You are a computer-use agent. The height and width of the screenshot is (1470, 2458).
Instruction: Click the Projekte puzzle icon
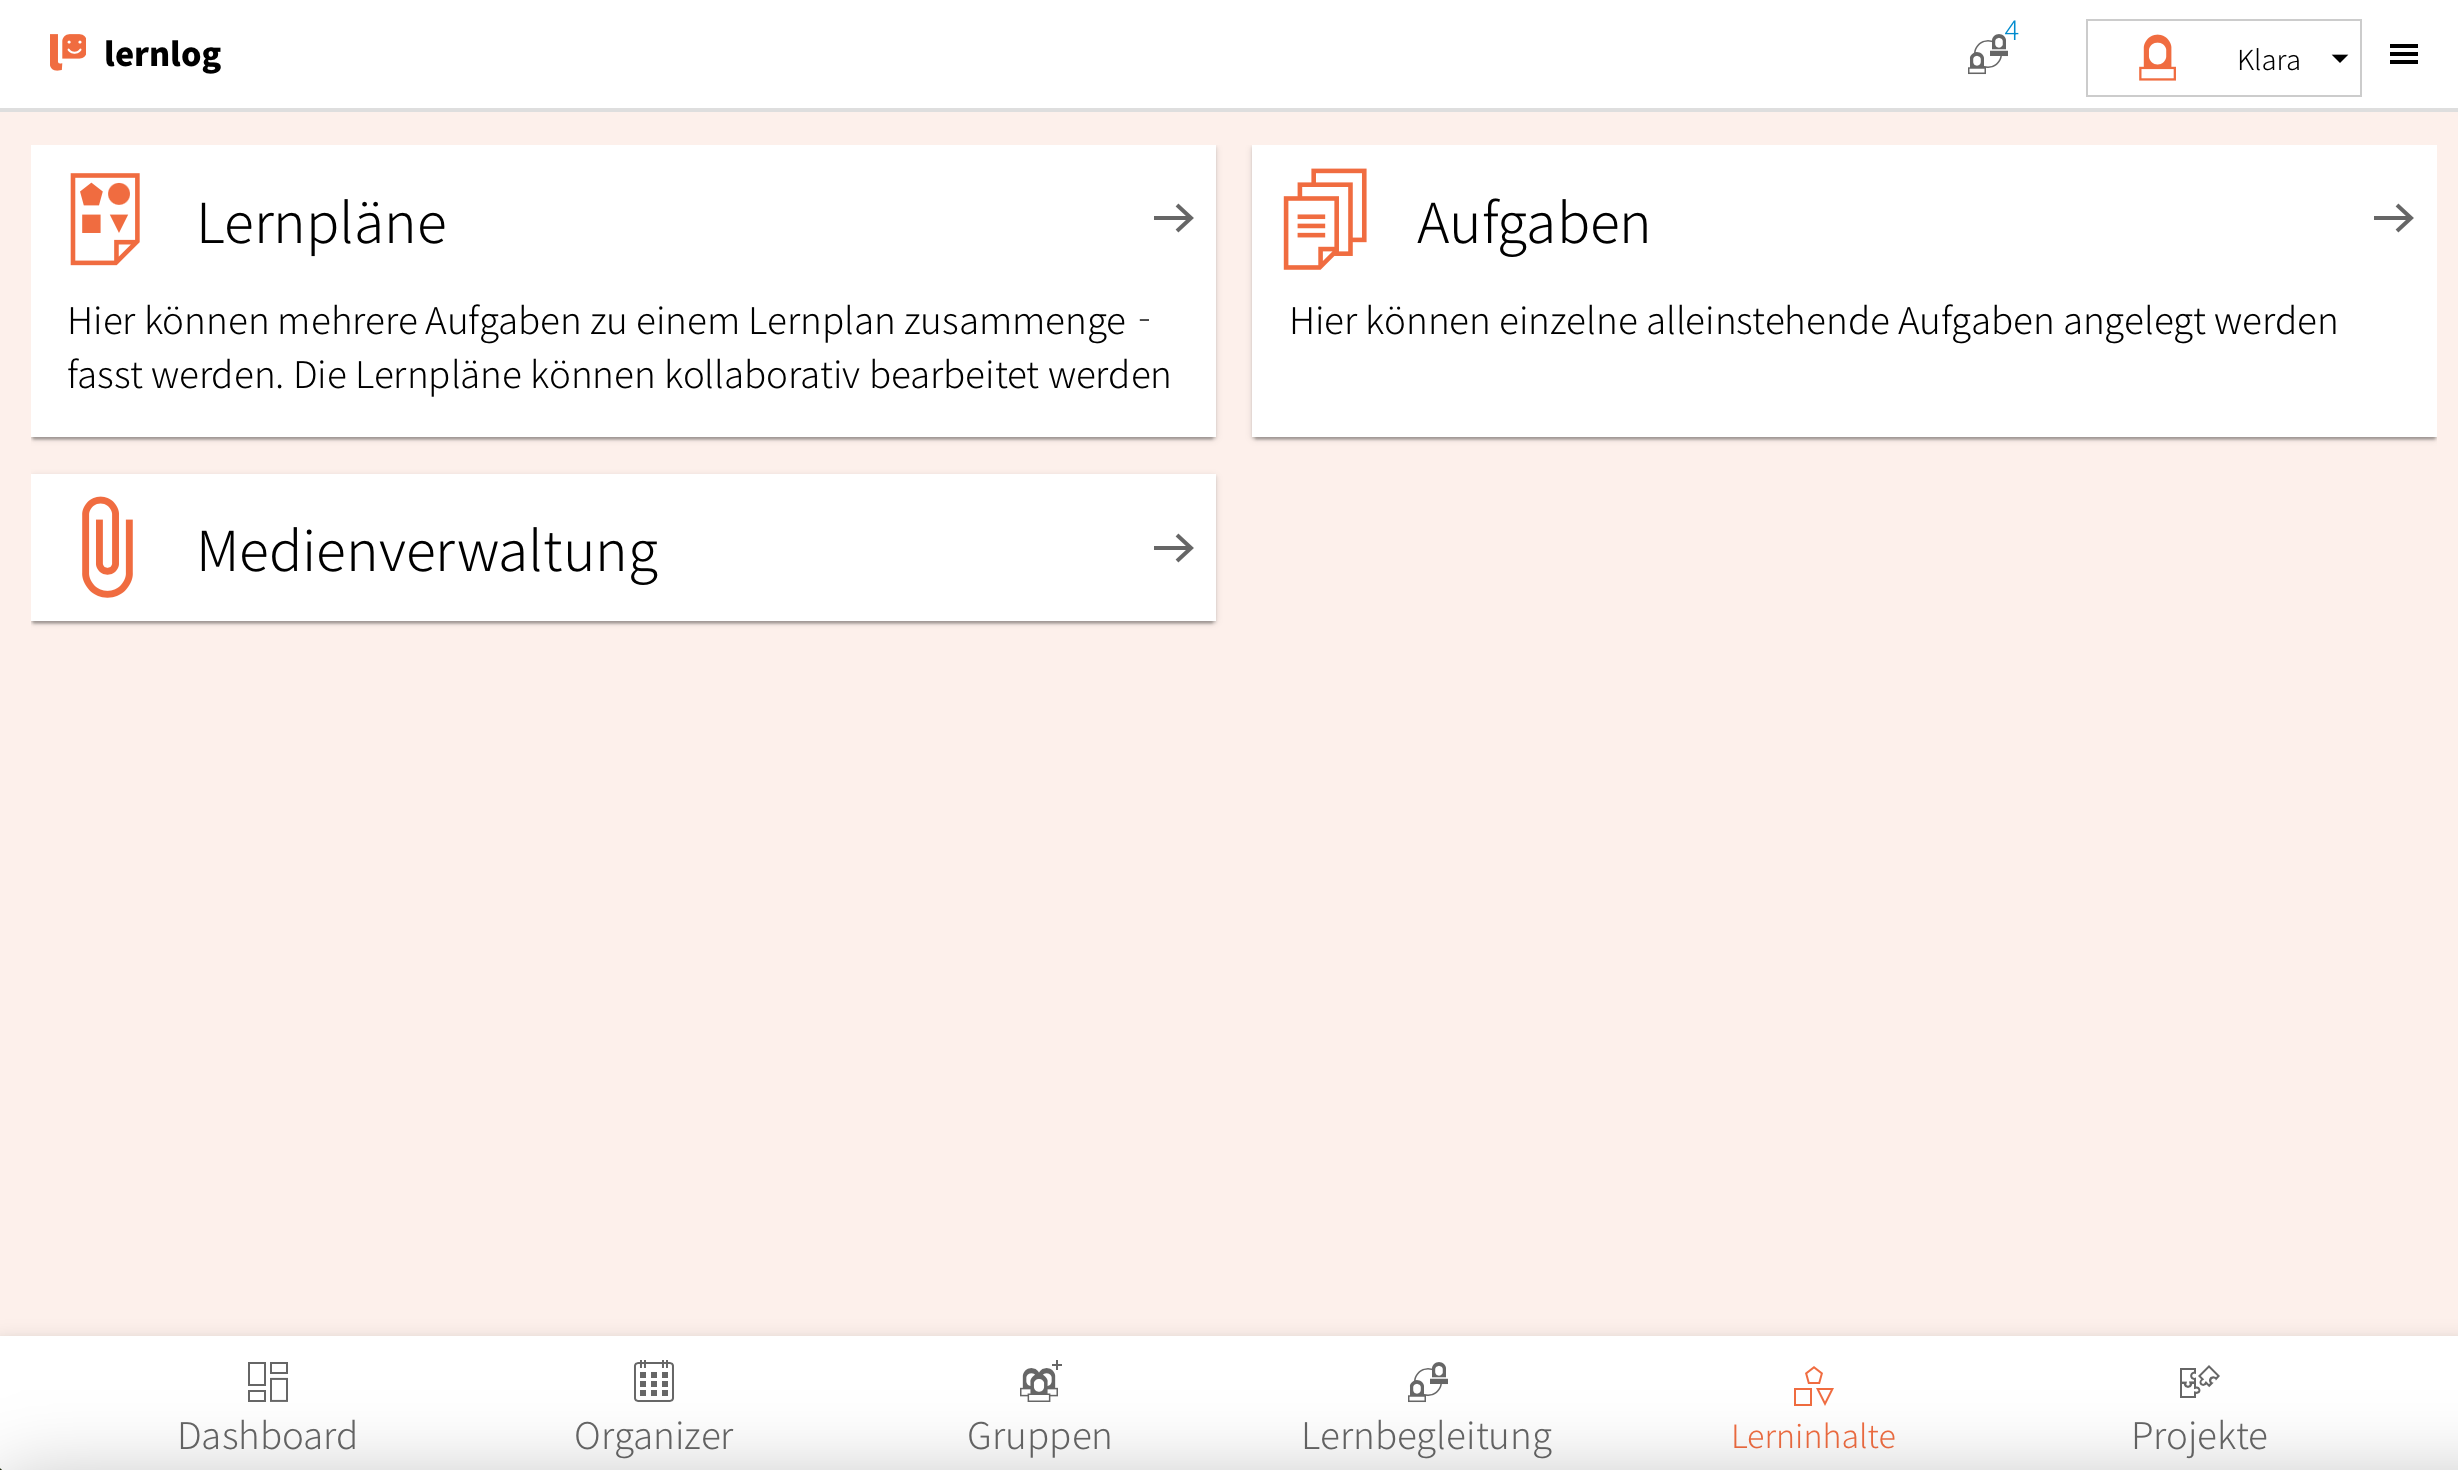2199,1381
